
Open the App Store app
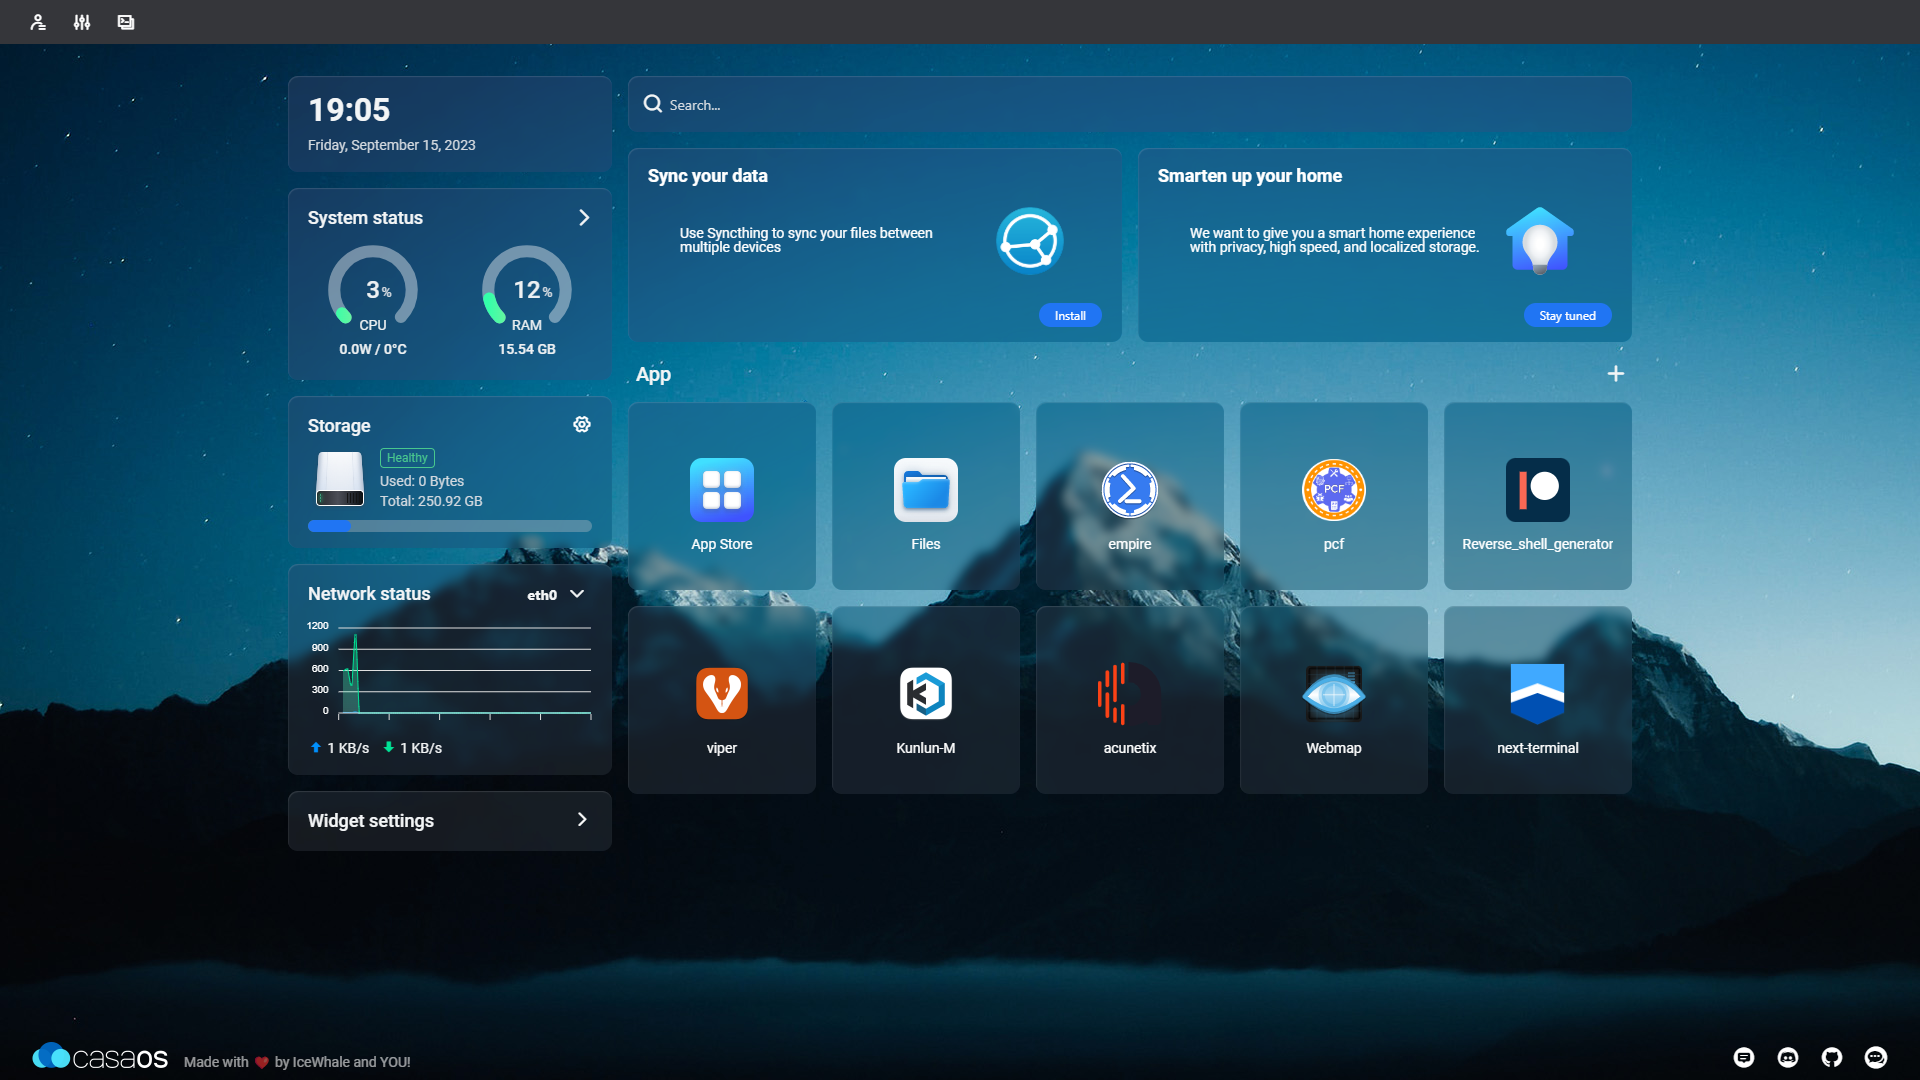721,490
